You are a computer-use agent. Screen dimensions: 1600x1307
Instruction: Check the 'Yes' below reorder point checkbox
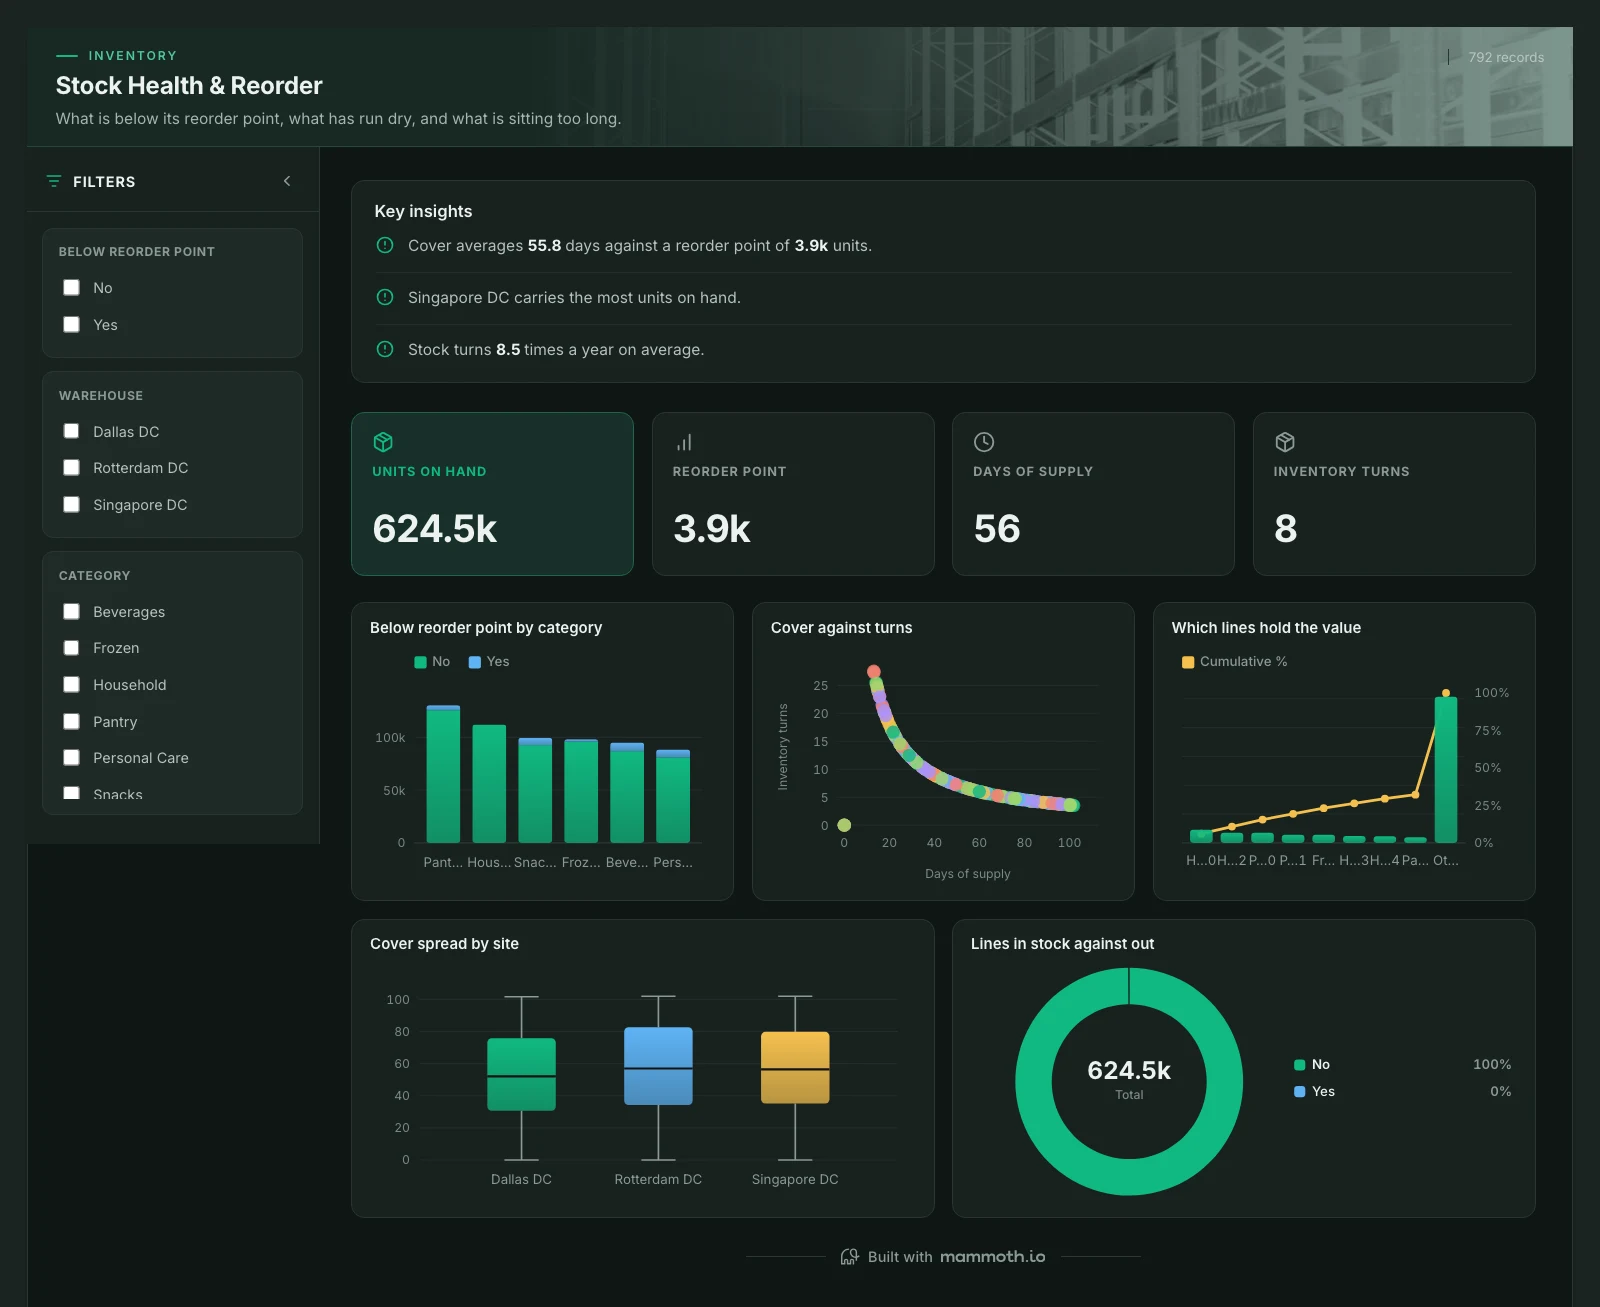[72, 325]
